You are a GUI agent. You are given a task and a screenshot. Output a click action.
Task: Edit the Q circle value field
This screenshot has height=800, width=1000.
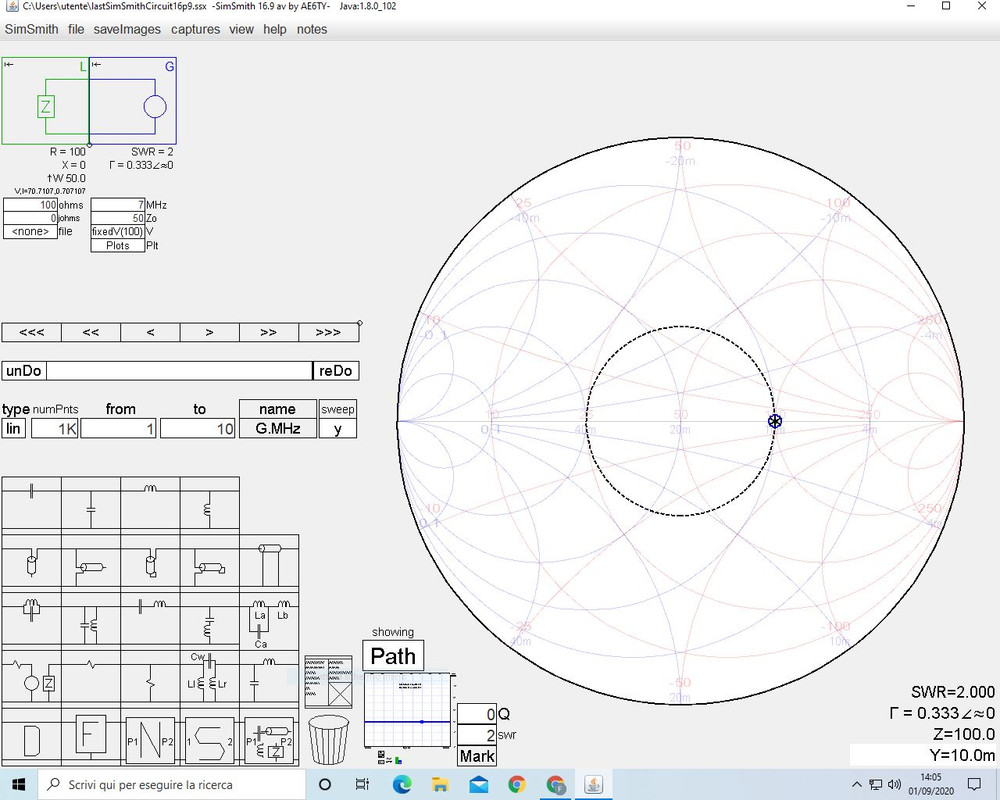click(x=477, y=715)
